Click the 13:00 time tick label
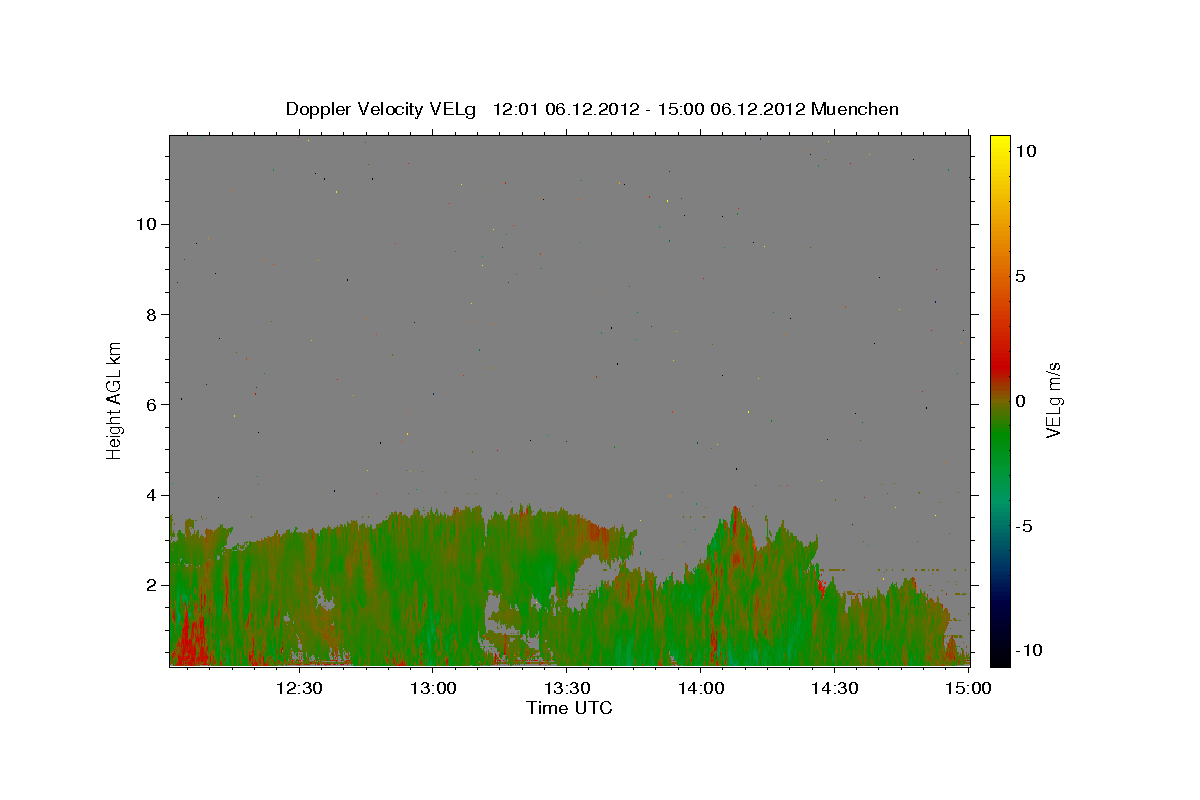 [433, 688]
